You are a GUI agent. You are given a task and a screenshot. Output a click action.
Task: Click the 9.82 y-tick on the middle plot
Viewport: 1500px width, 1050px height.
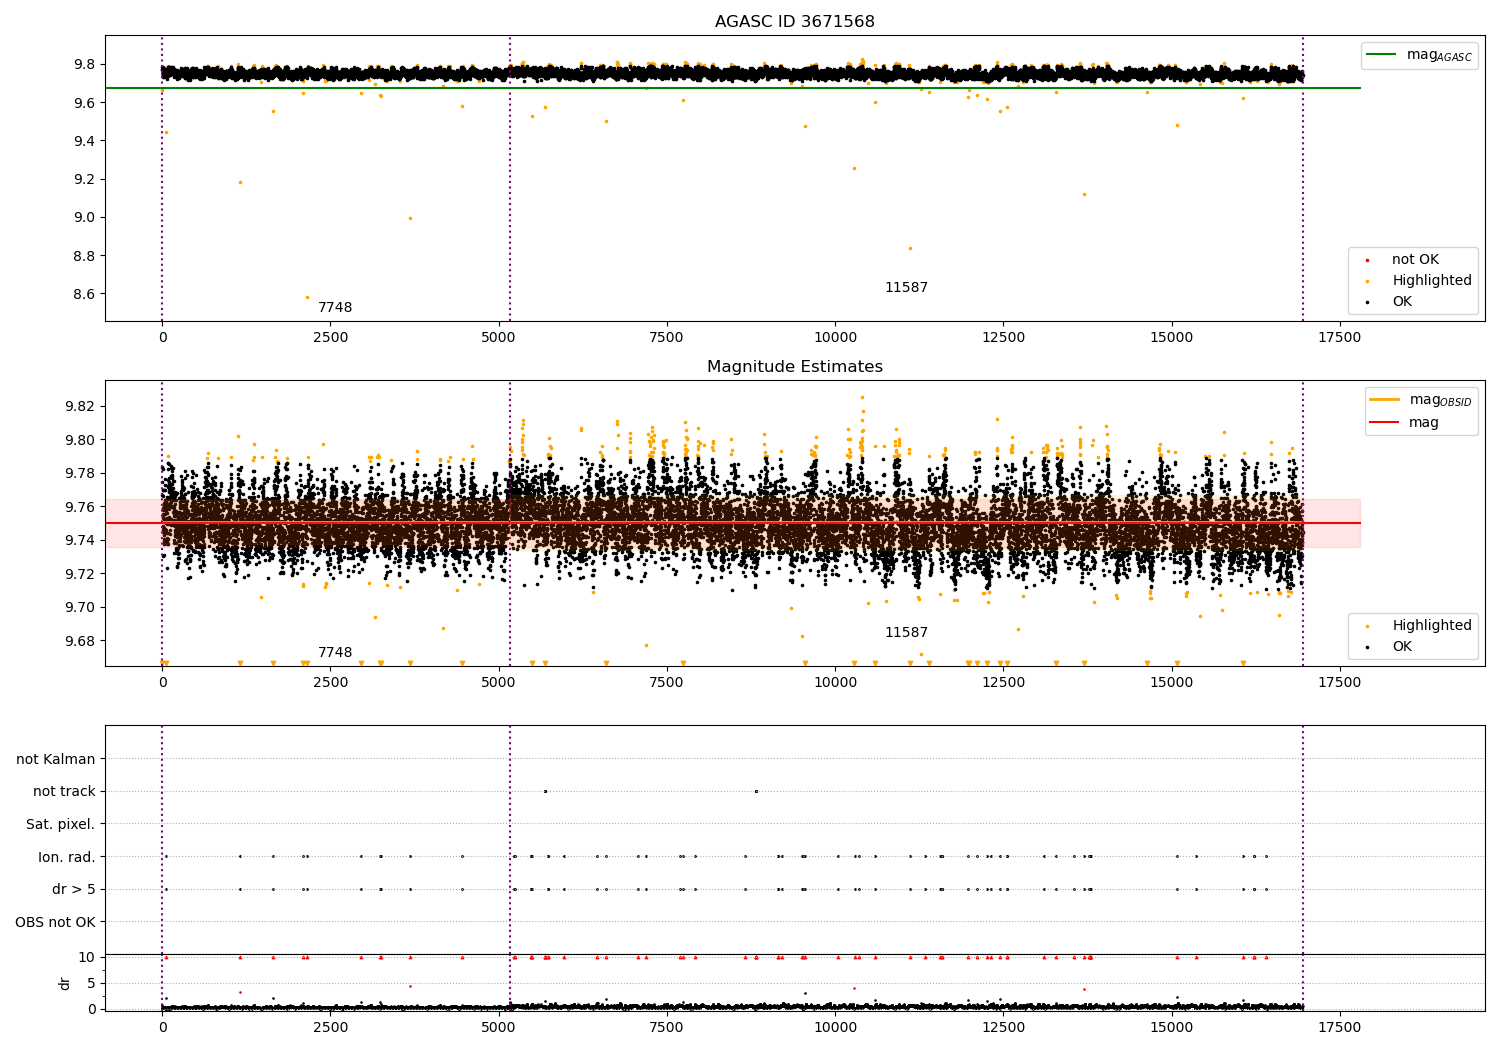[80, 406]
